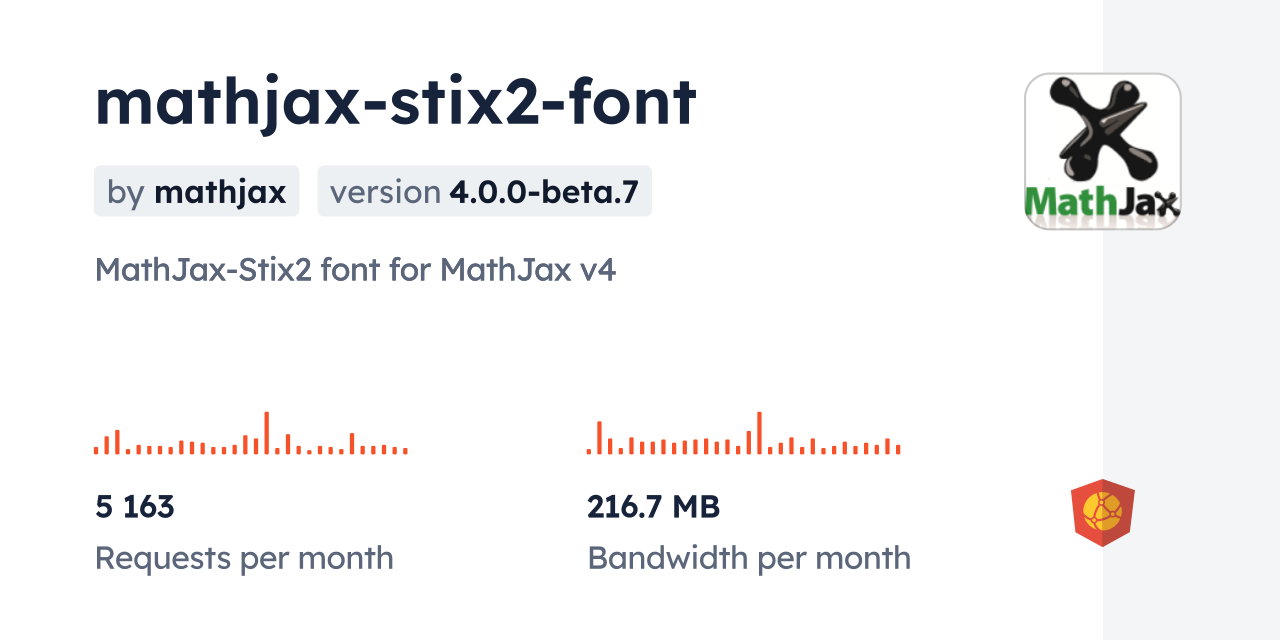
Task: Click the 'MathJax-Stix2 font for MathJax v4' description
Action: [x=355, y=269]
